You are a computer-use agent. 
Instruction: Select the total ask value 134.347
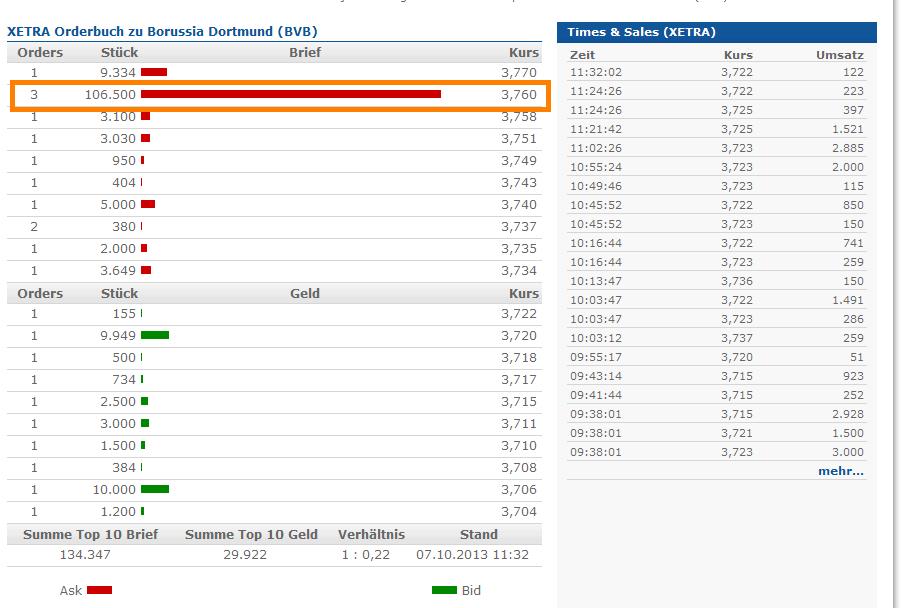click(x=85, y=555)
